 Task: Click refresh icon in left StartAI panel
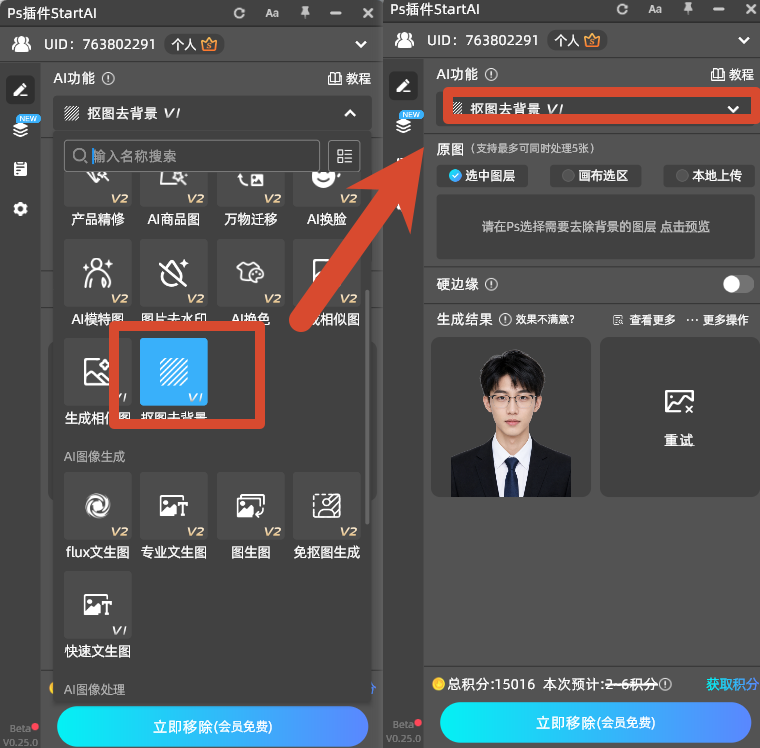pyautogui.click(x=239, y=14)
